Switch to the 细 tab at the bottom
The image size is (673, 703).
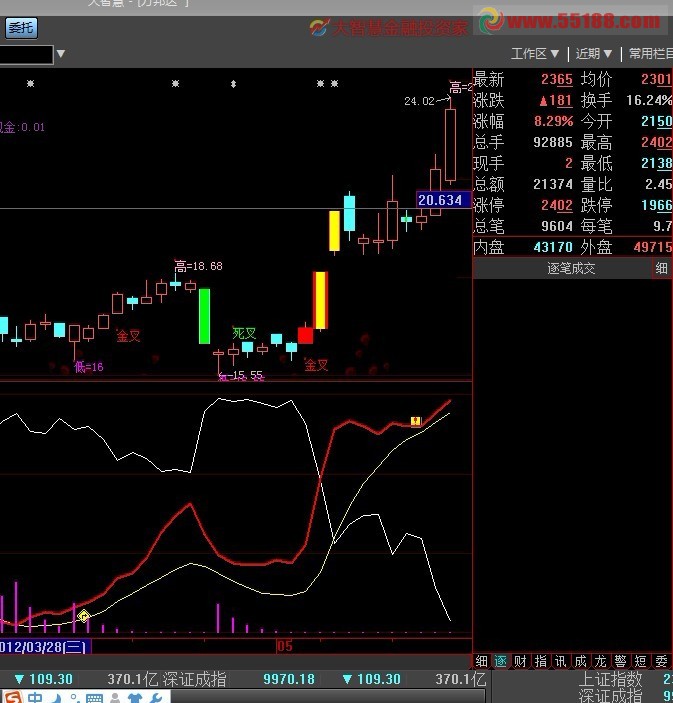pyautogui.click(x=481, y=661)
